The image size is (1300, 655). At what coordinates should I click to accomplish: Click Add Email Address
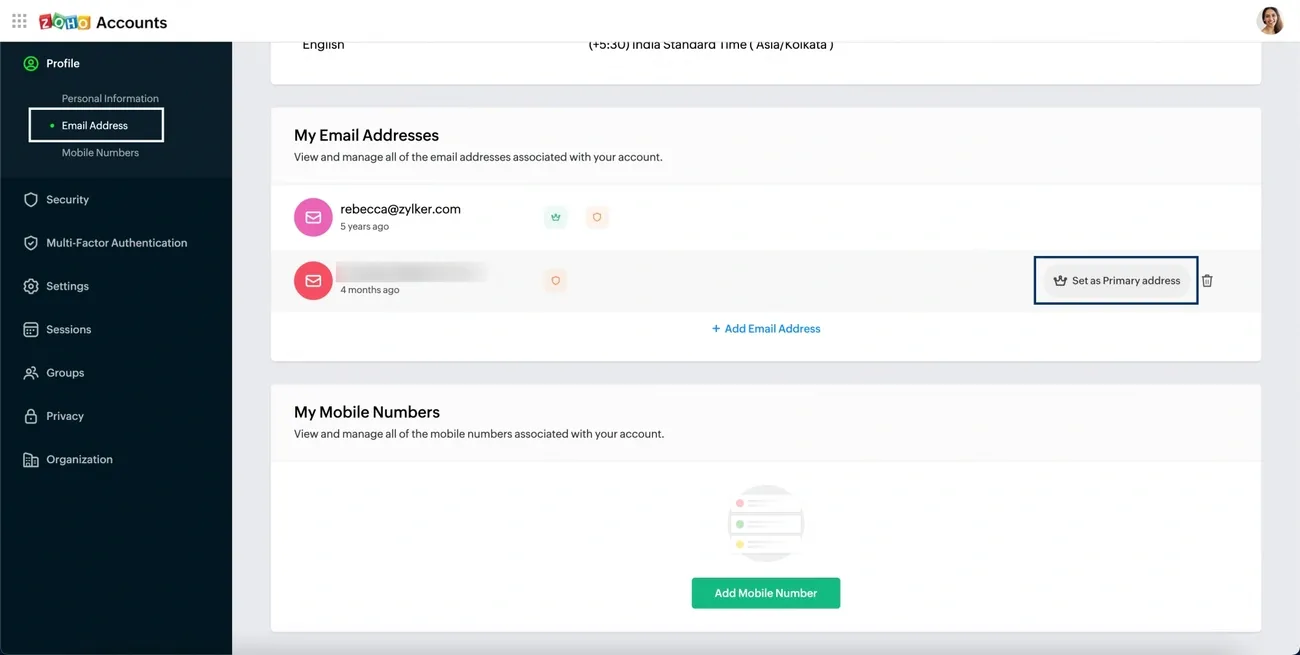(765, 328)
